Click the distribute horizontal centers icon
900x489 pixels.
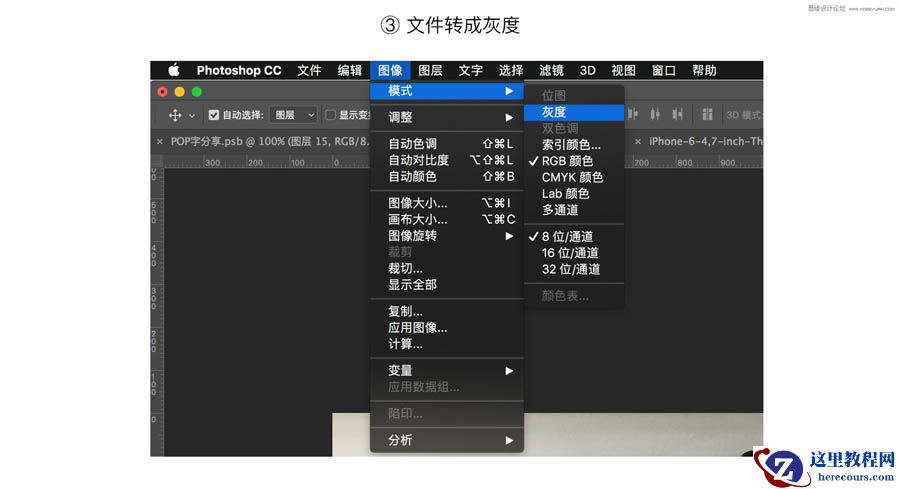[x=655, y=115]
